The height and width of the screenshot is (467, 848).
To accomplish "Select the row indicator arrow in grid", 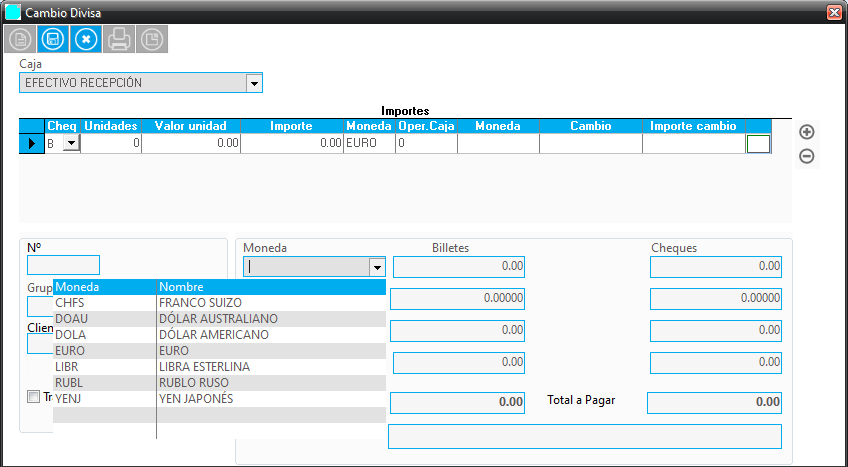I will point(31,143).
